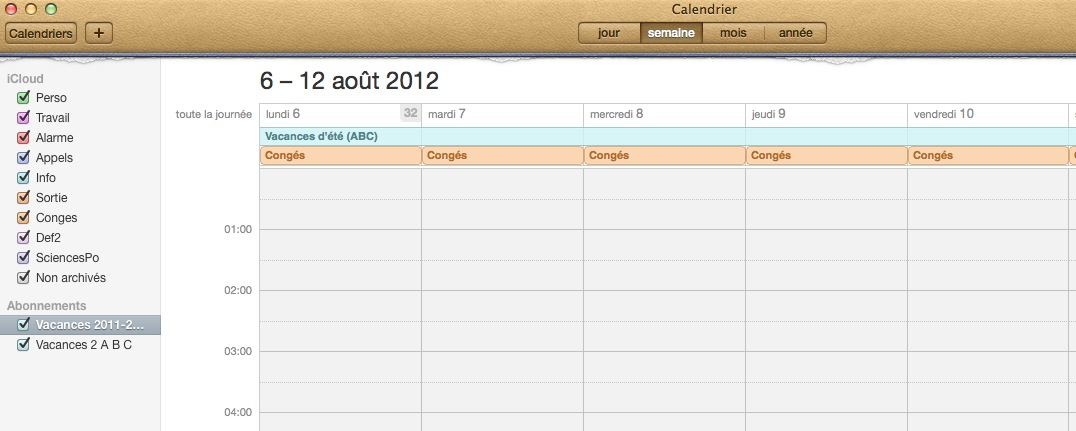Show the année view

795,33
